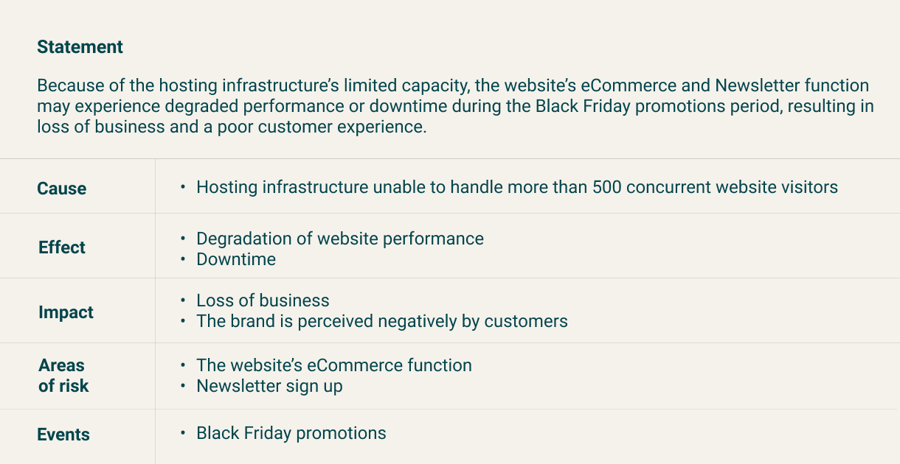
Task: Click the "Loss of business" bullet under Impact
Action: [263, 300]
